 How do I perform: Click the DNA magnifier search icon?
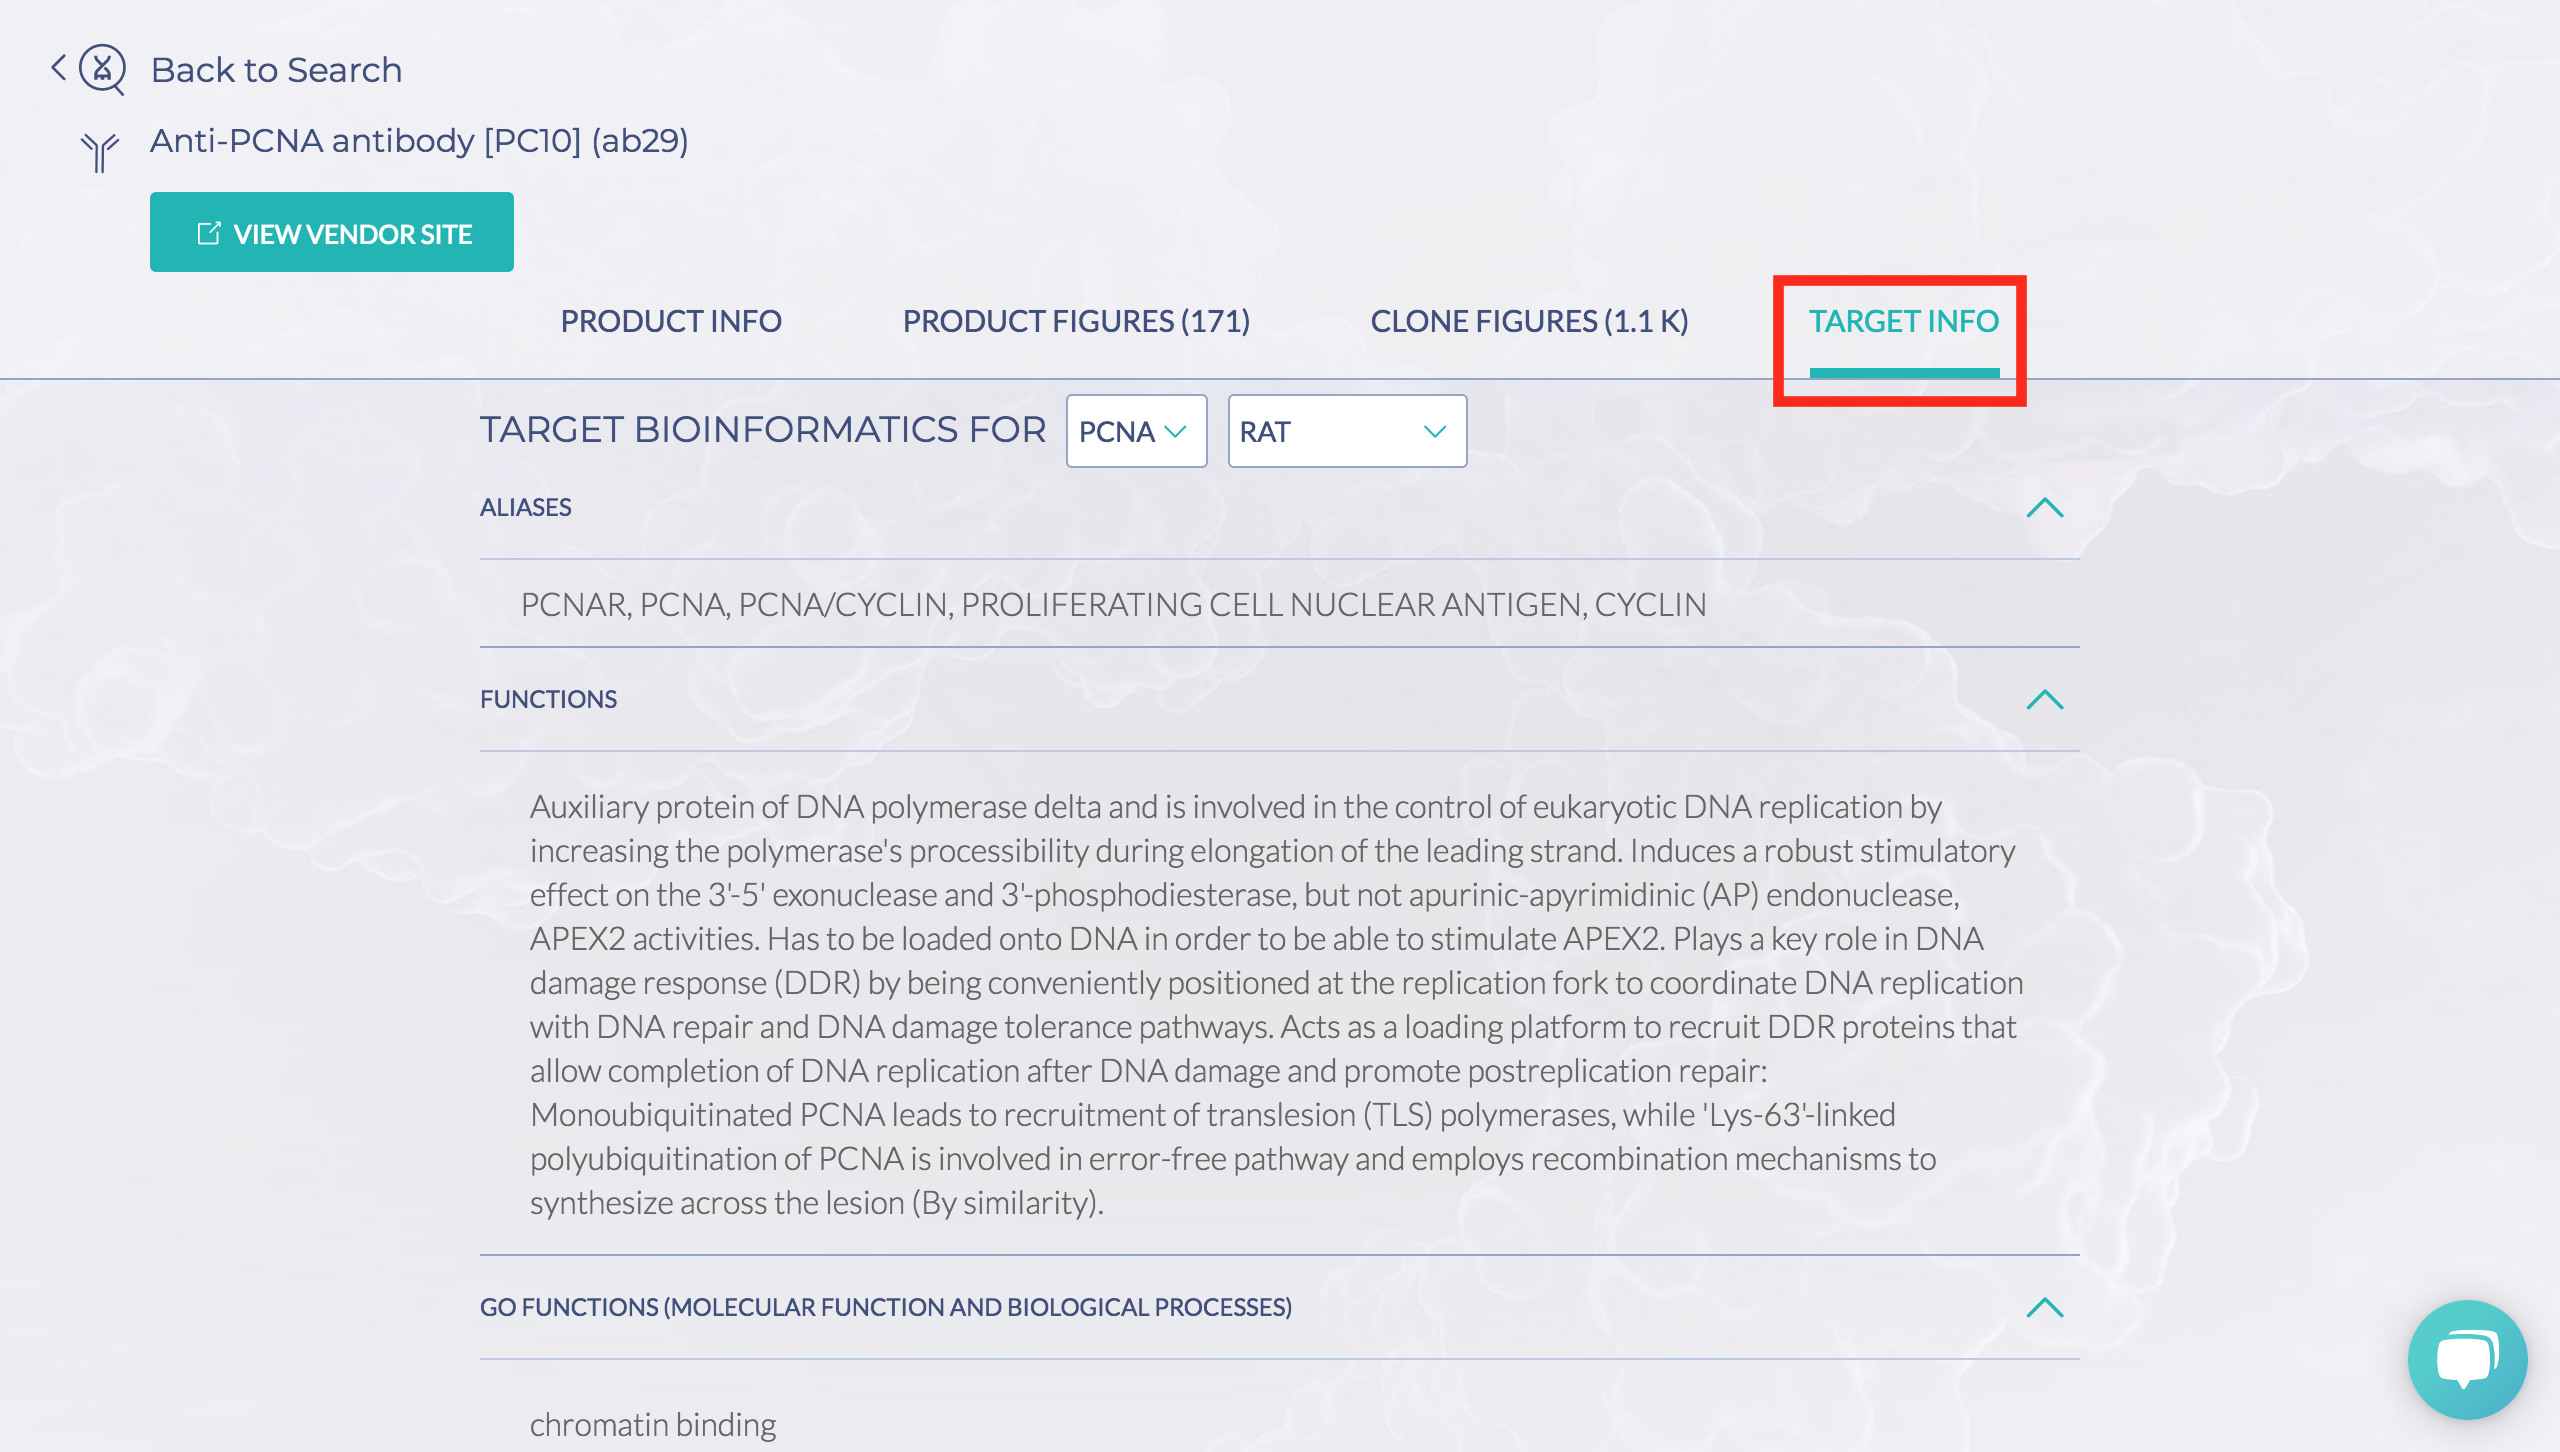tap(103, 69)
